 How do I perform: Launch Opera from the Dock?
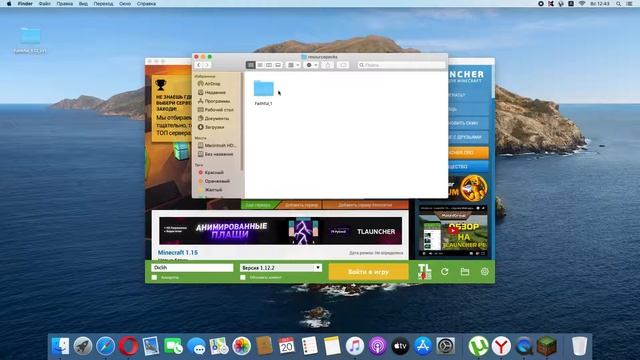tap(128, 346)
